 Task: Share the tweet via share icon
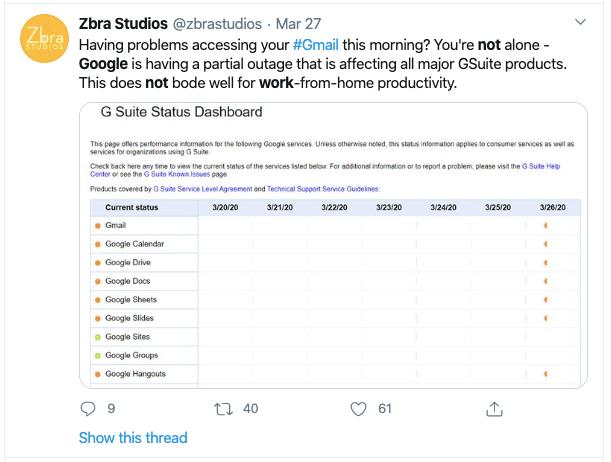493,408
